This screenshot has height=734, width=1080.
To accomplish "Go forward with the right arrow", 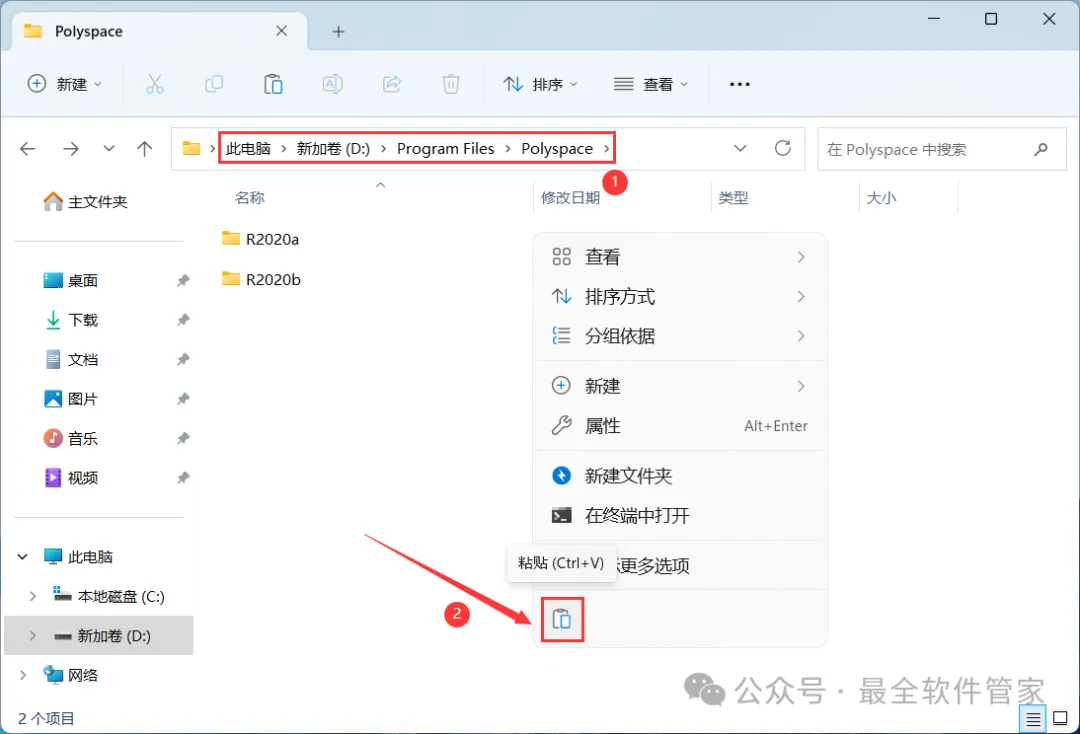I will click(x=71, y=149).
